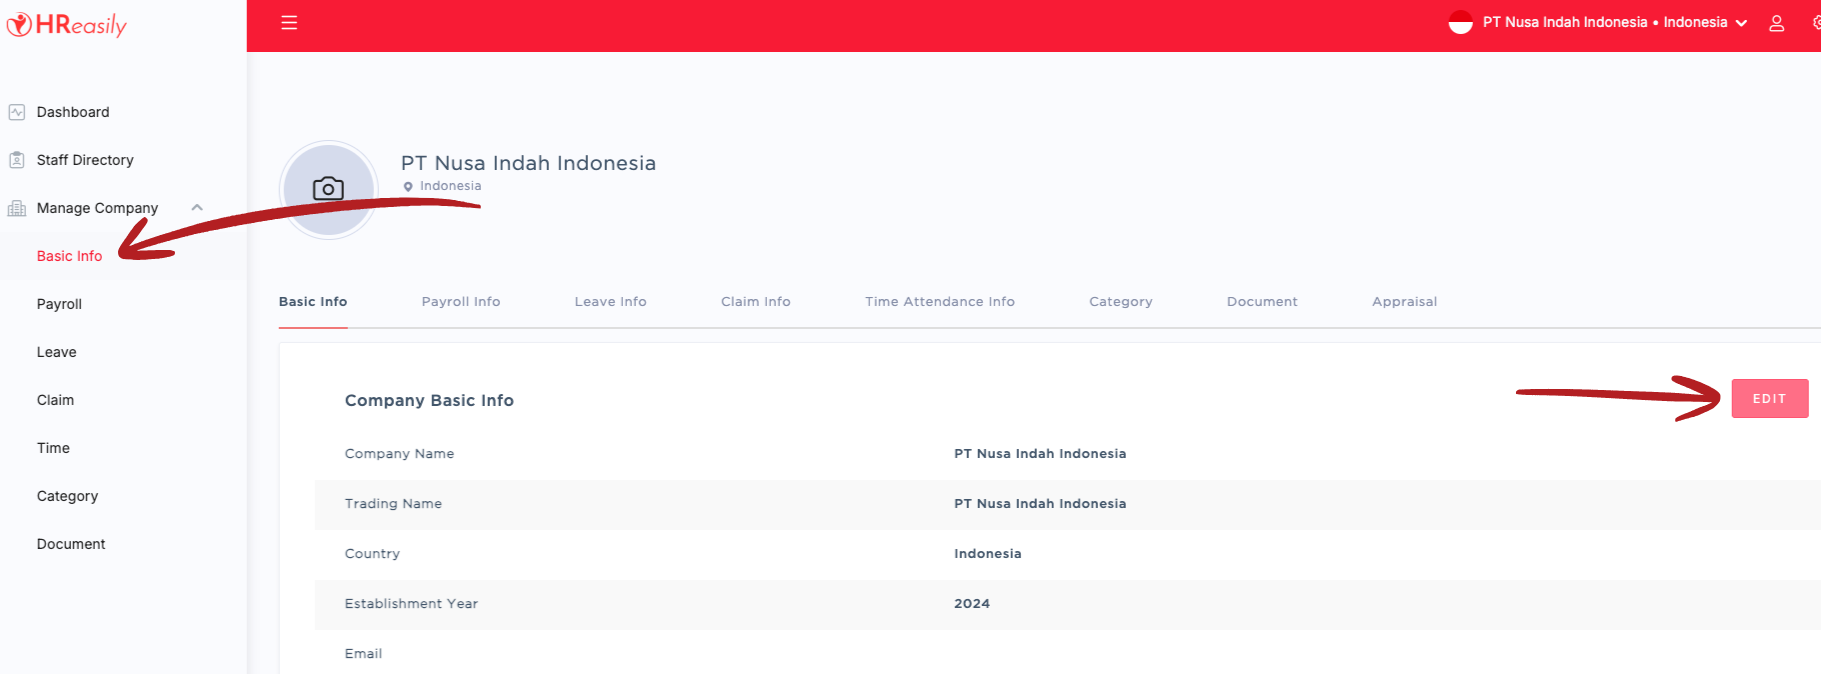The height and width of the screenshot is (674, 1821).
Task: Collapse the Manage Company chevron
Action: [x=197, y=208]
